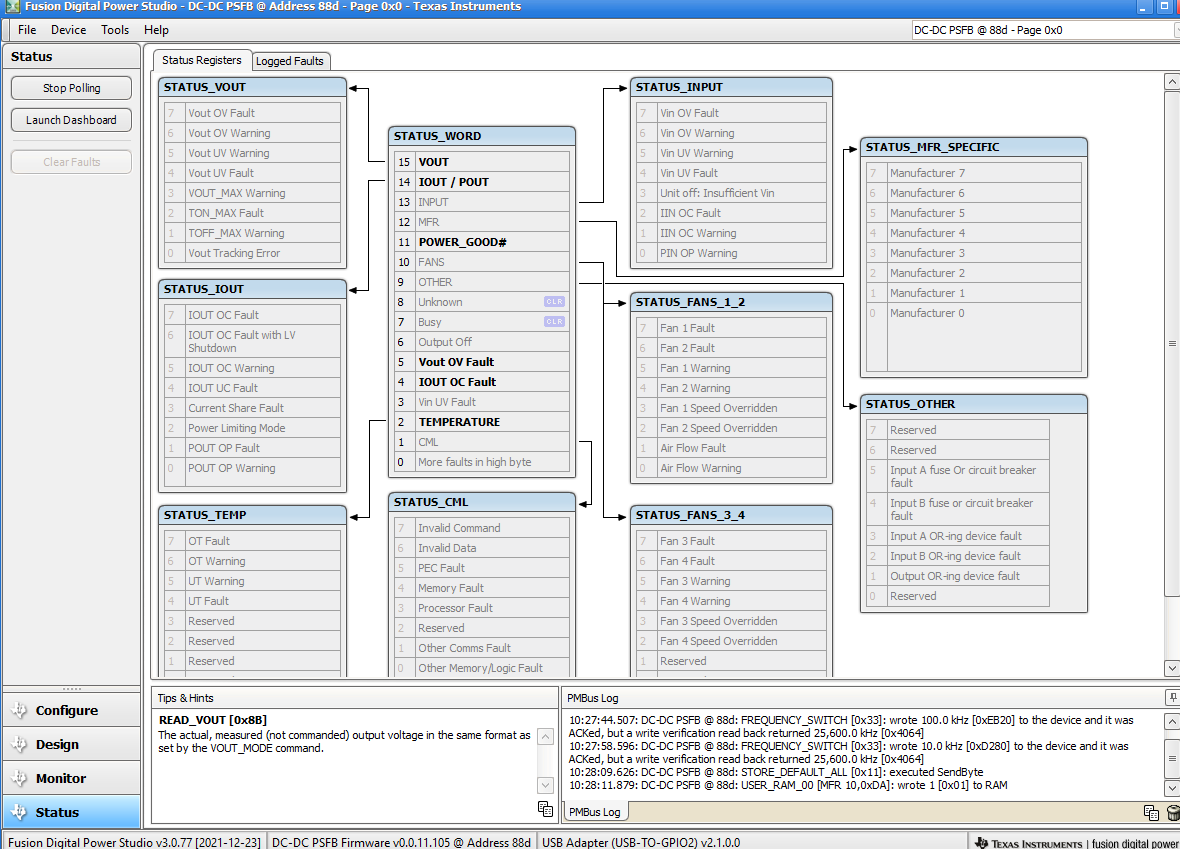This screenshot has height=849, width=1180.
Task: Click up arrow in Tips & Hints scrollbar
Action: point(546,736)
